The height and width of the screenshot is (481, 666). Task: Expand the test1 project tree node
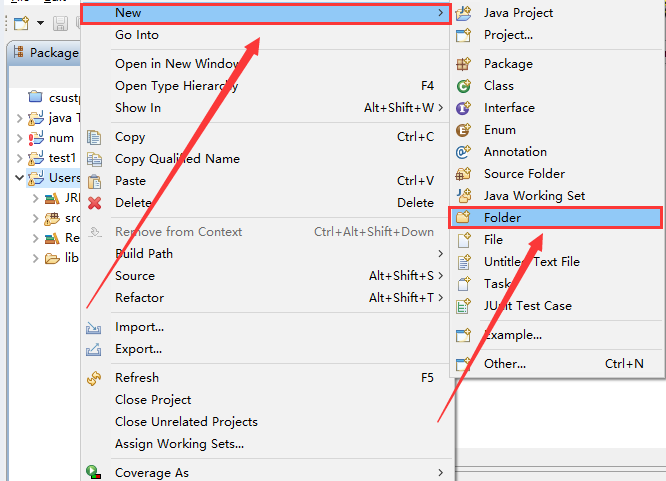click(19, 158)
